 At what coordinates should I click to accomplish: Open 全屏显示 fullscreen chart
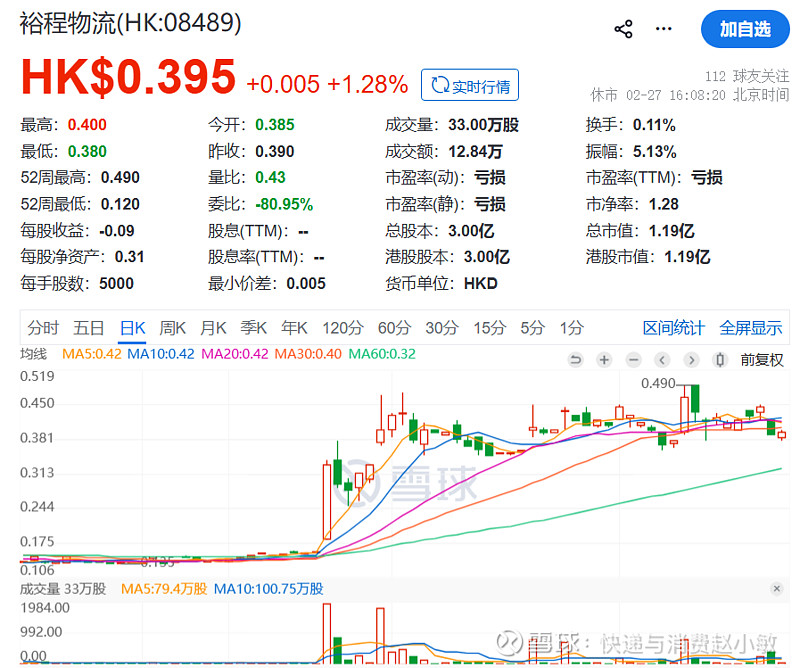[x=751, y=328]
